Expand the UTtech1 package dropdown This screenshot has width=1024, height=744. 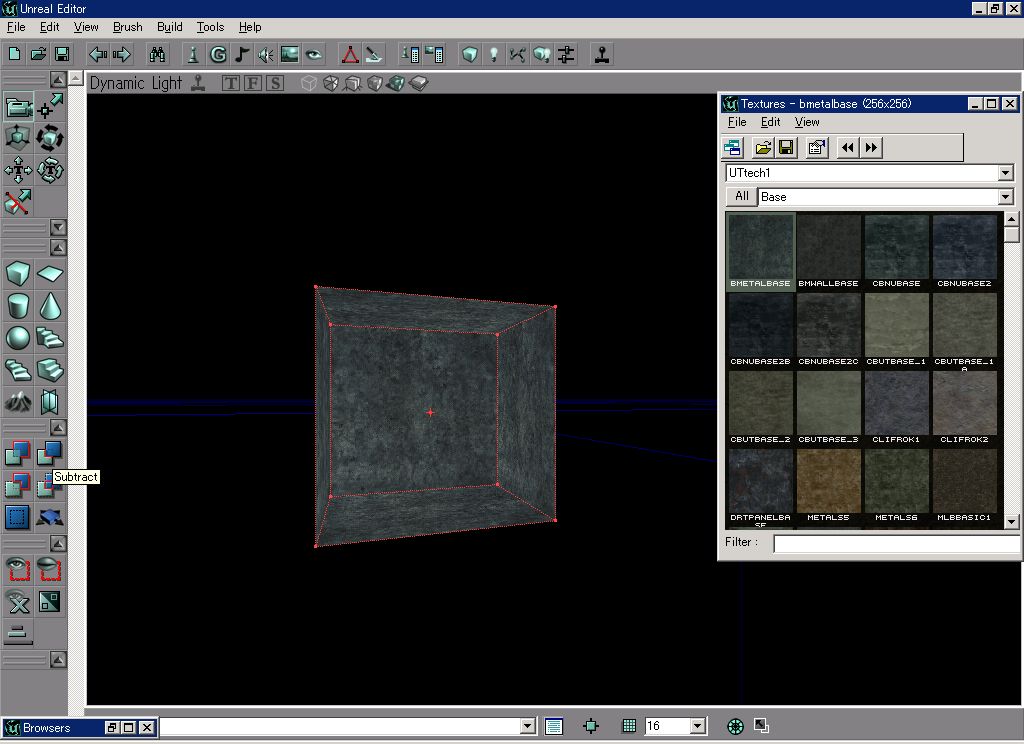point(1005,173)
